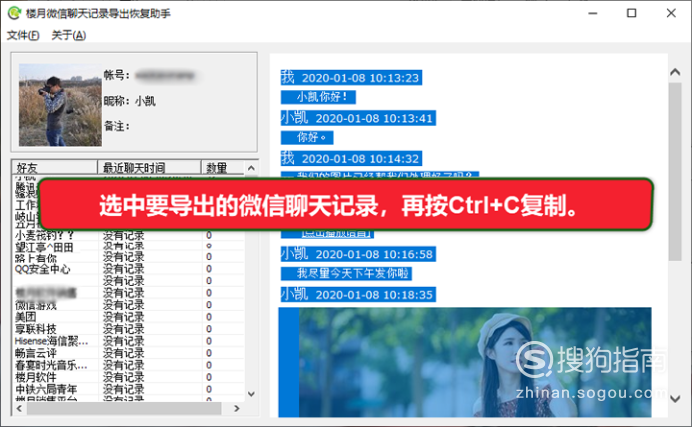Select friend row 路上有你
Viewport: 692px width, 427px height.
(x=128, y=258)
